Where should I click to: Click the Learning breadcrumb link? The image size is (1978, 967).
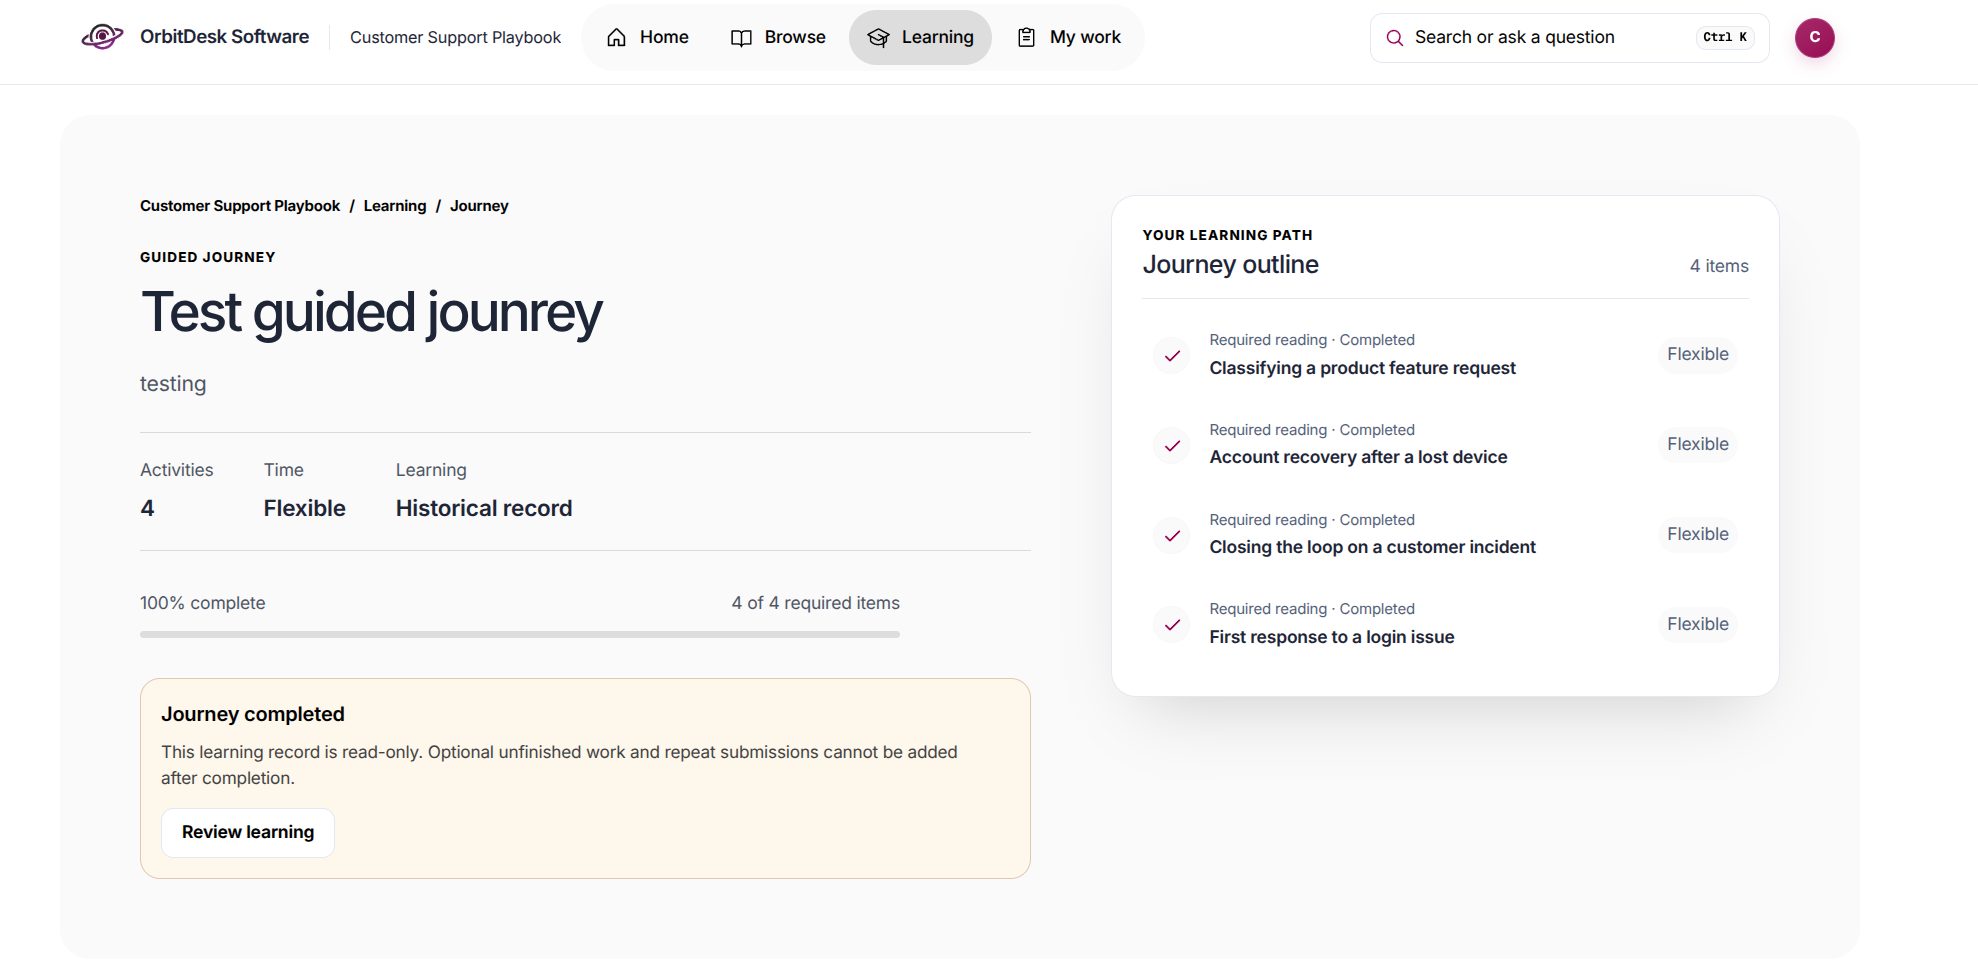point(395,206)
